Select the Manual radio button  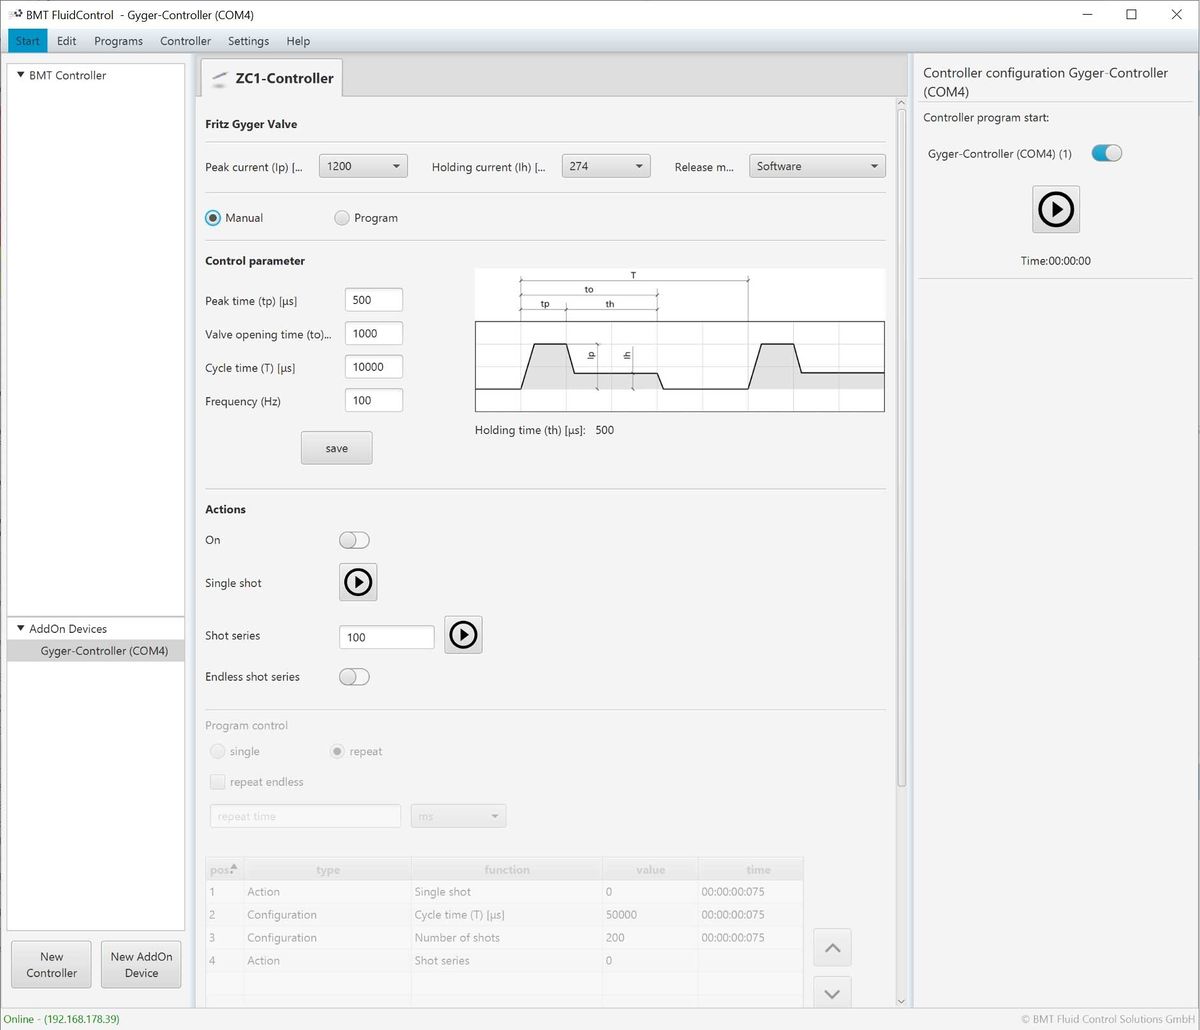pos(213,218)
